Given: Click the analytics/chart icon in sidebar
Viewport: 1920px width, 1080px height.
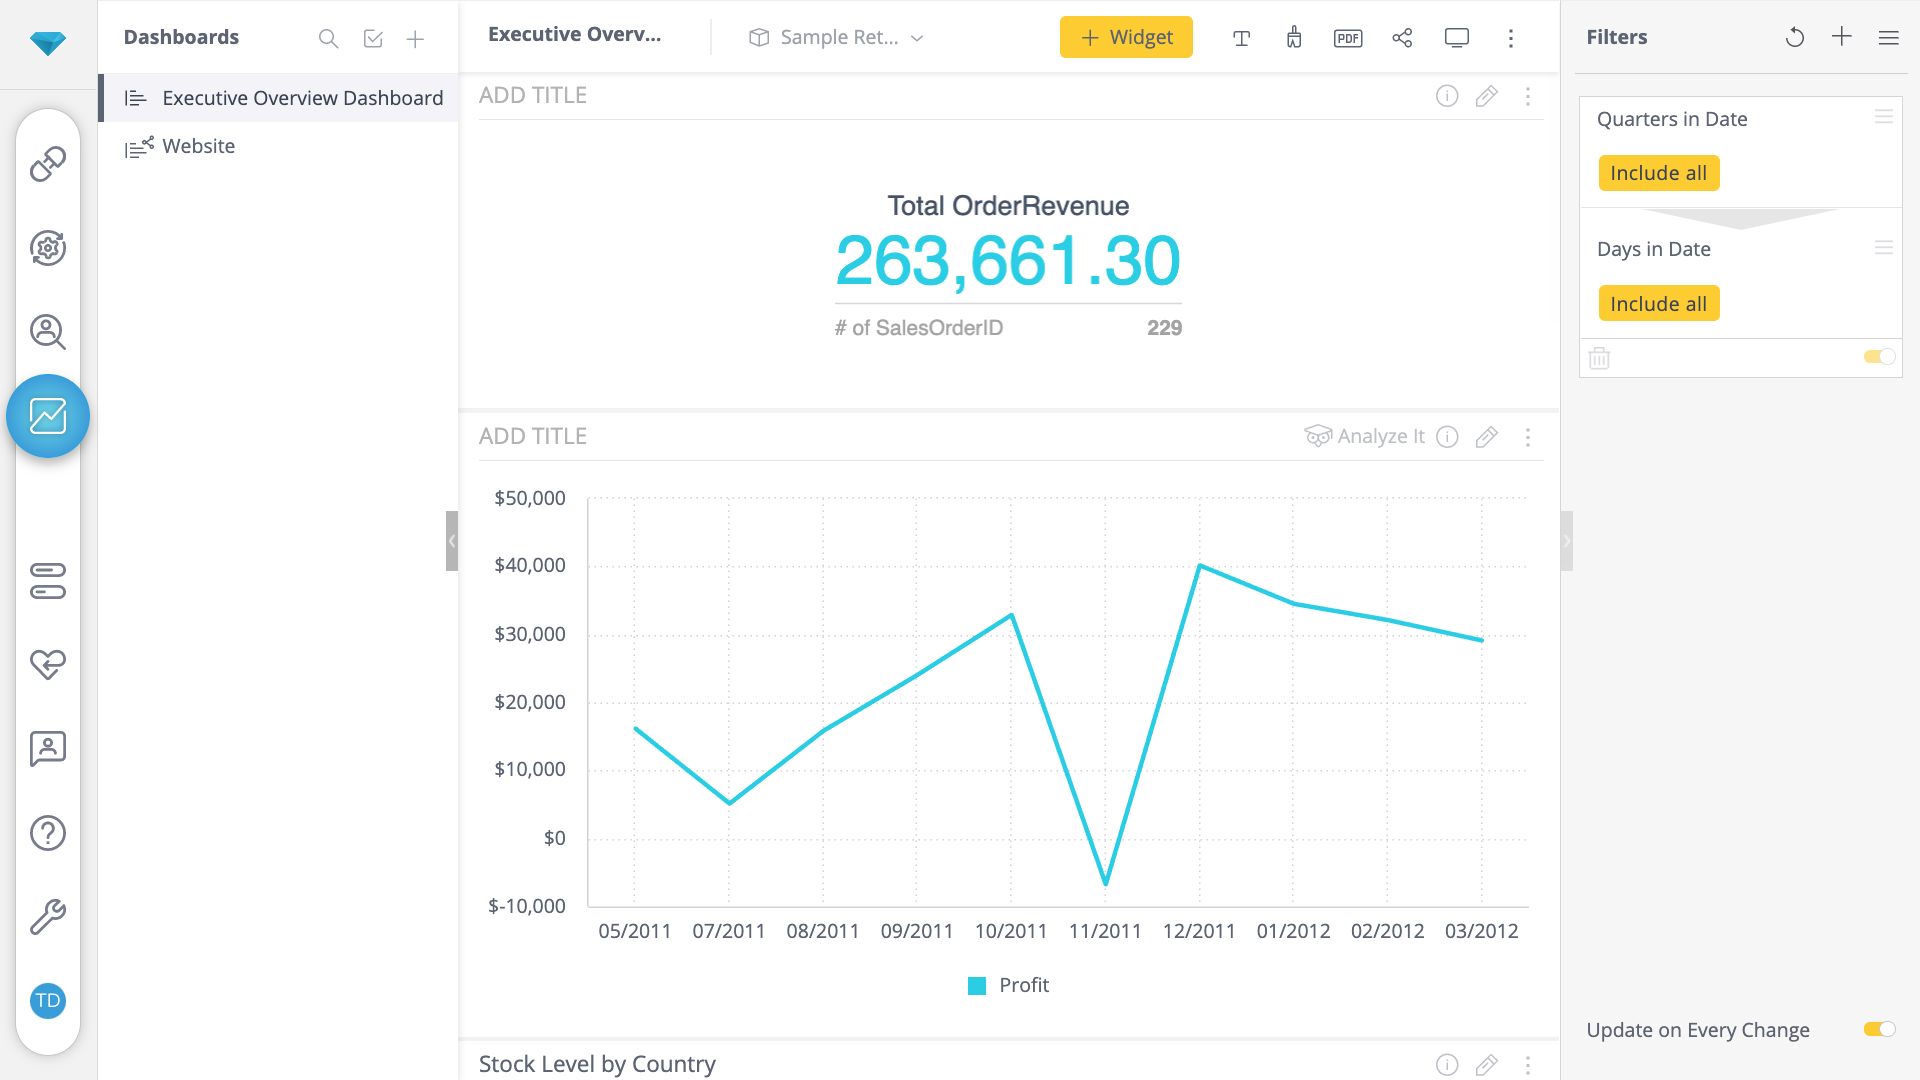Looking at the screenshot, I should [x=47, y=415].
